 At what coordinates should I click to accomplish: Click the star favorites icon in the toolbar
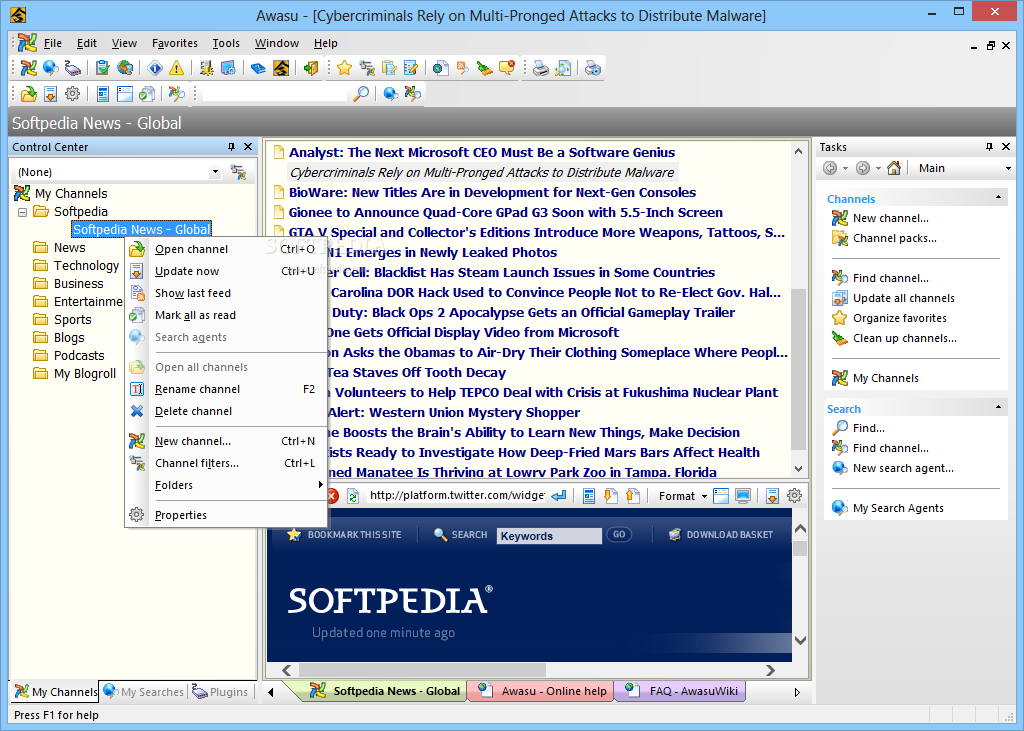point(344,68)
